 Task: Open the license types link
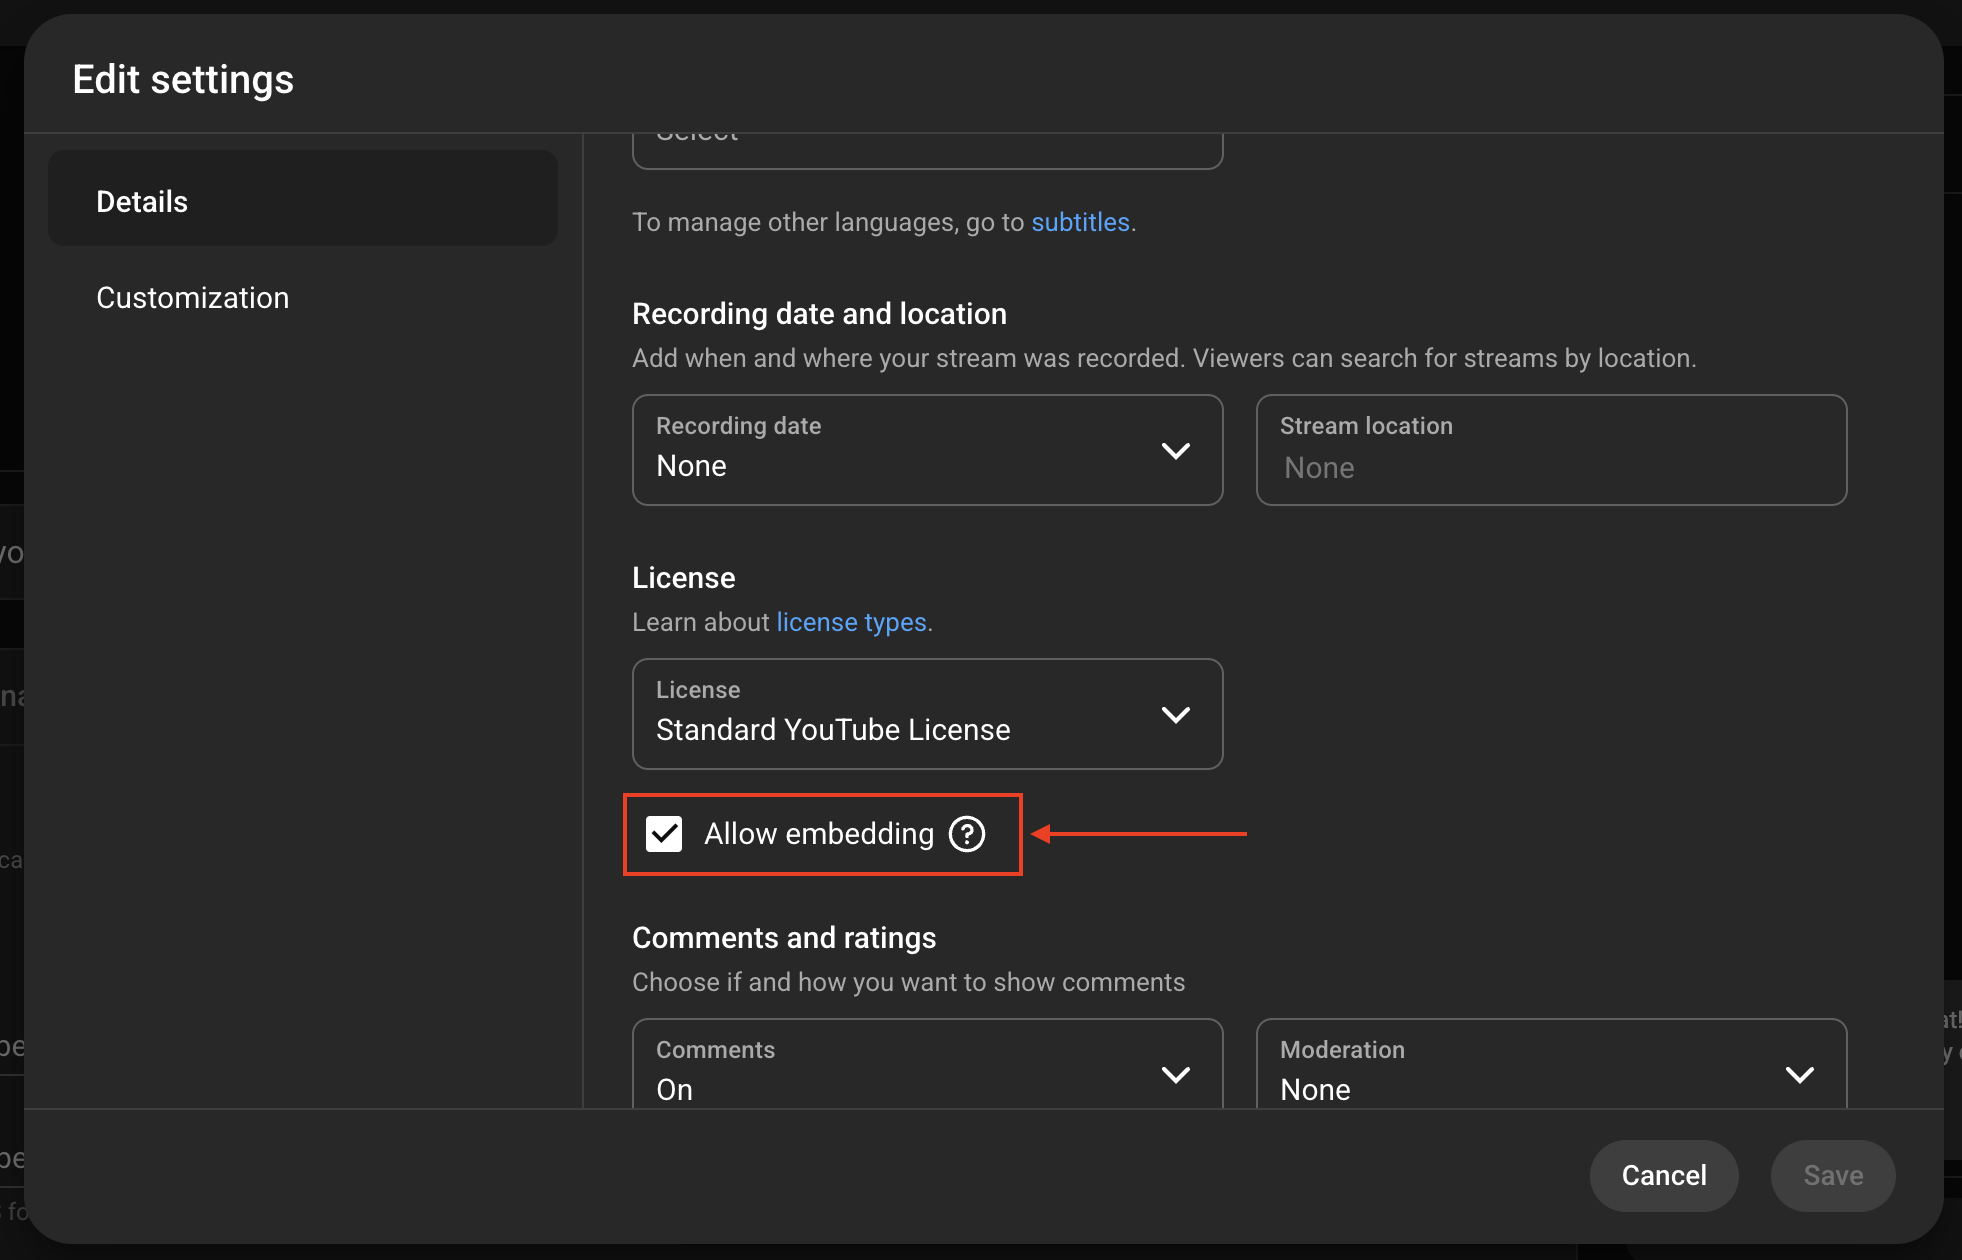(x=851, y=622)
